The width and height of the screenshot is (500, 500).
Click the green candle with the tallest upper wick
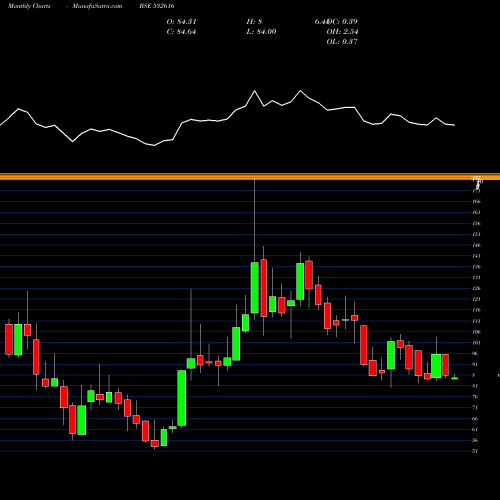click(255, 287)
